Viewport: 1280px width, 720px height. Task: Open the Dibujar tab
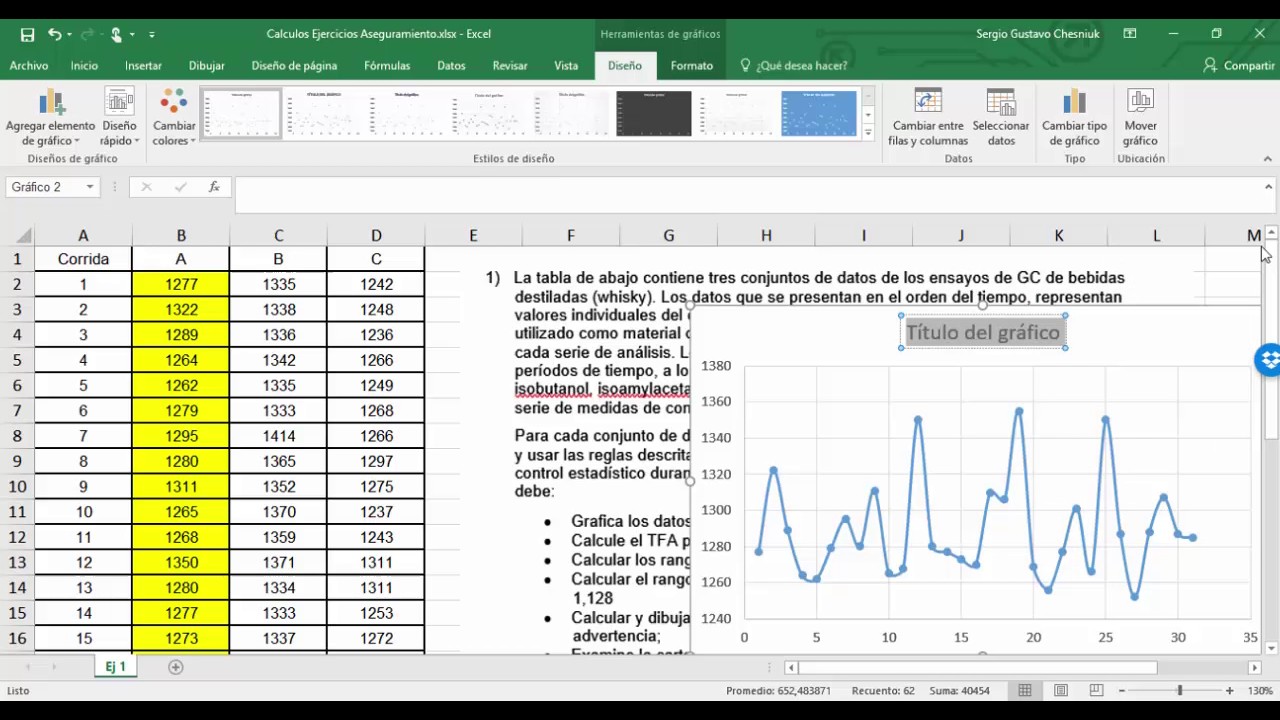click(206, 65)
